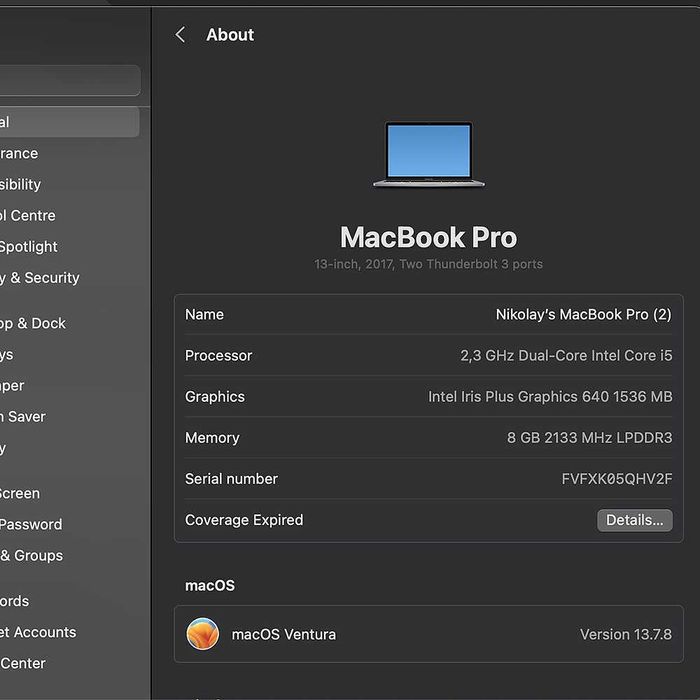Select the highlighted General sidebar item
This screenshot has height=700, width=700.
coord(69,122)
